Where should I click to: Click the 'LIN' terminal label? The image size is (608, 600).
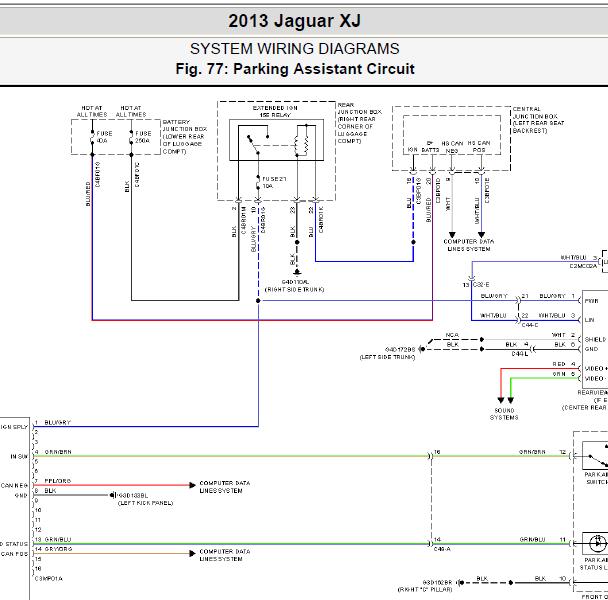coord(589,320)
